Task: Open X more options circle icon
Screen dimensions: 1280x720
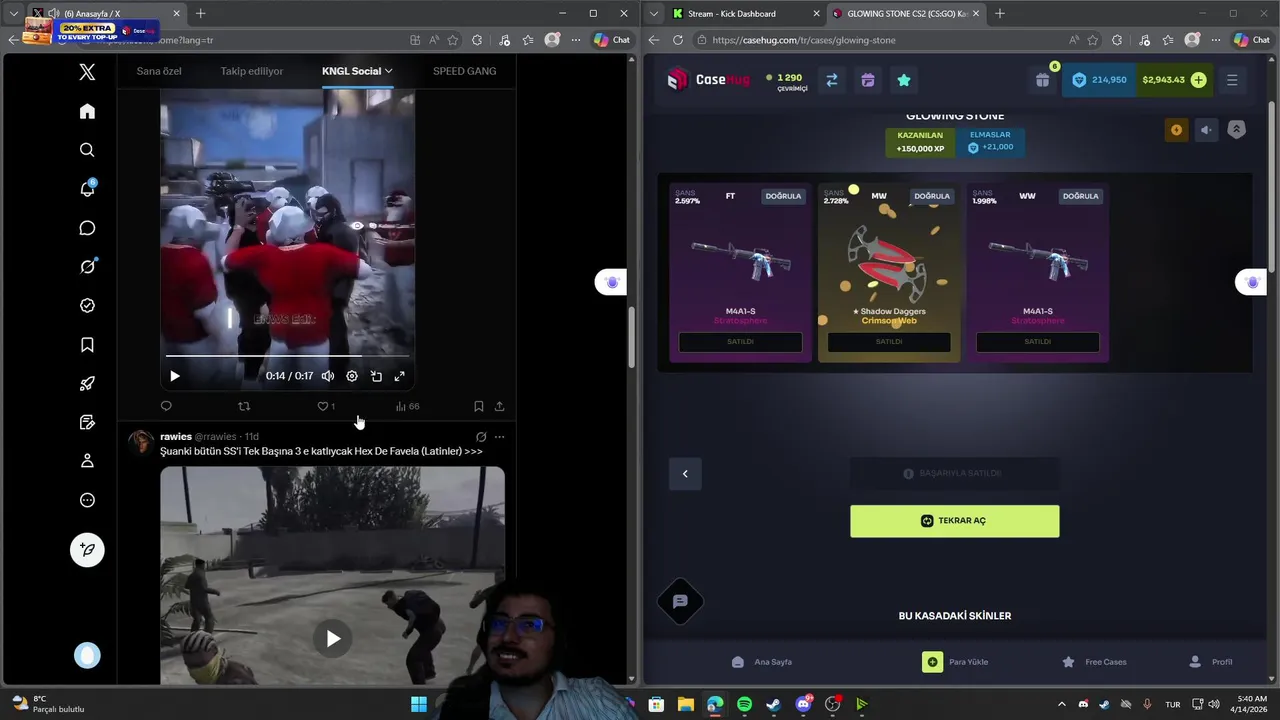Action: pyautogui.click(x=87, y=500)
